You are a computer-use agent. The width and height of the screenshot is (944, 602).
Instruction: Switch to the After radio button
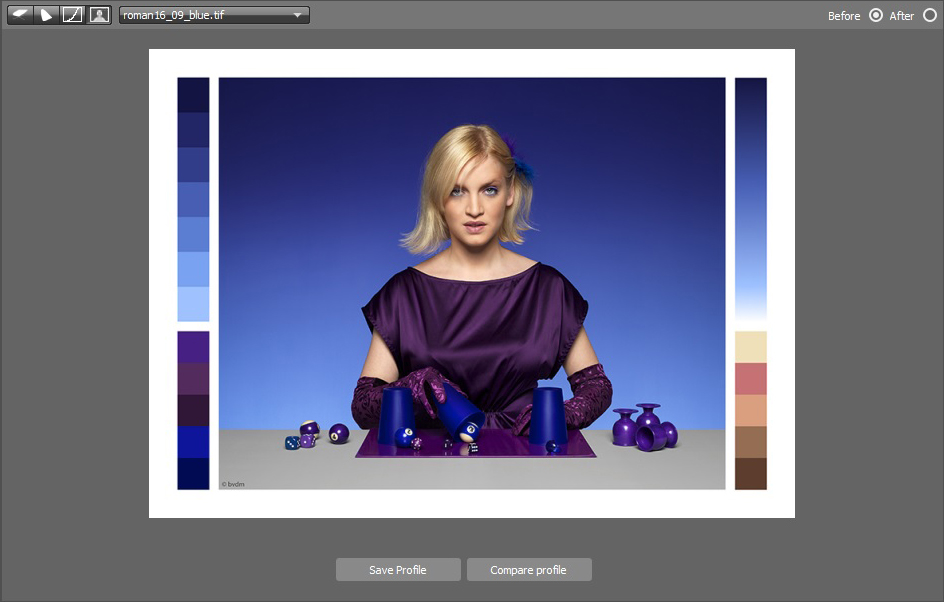pos(930,15)
